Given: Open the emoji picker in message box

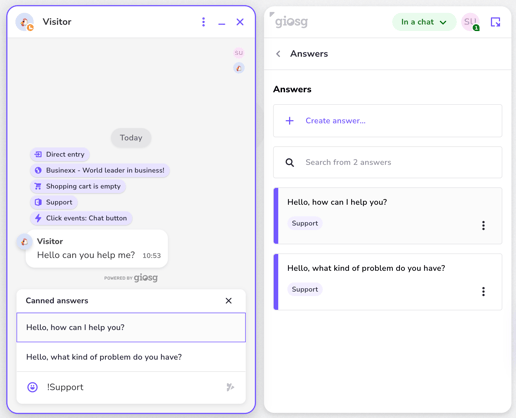Looking at the screenshot, I should coord(32,387).
